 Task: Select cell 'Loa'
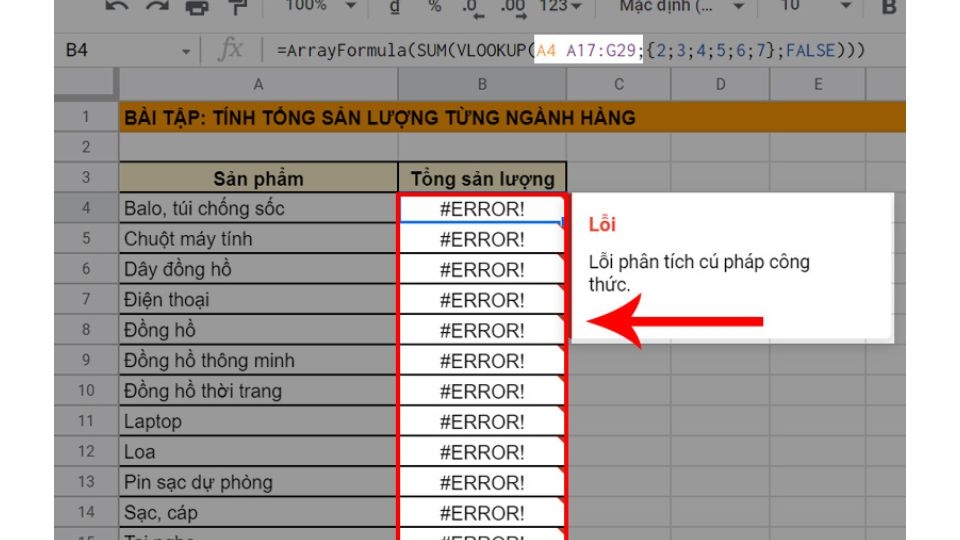pyautogui.click(x=258, y=451)
